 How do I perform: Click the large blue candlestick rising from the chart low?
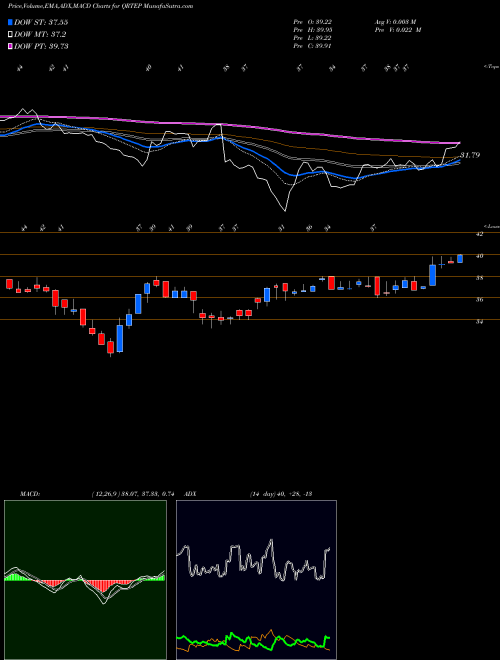click(x=120, y=338)
